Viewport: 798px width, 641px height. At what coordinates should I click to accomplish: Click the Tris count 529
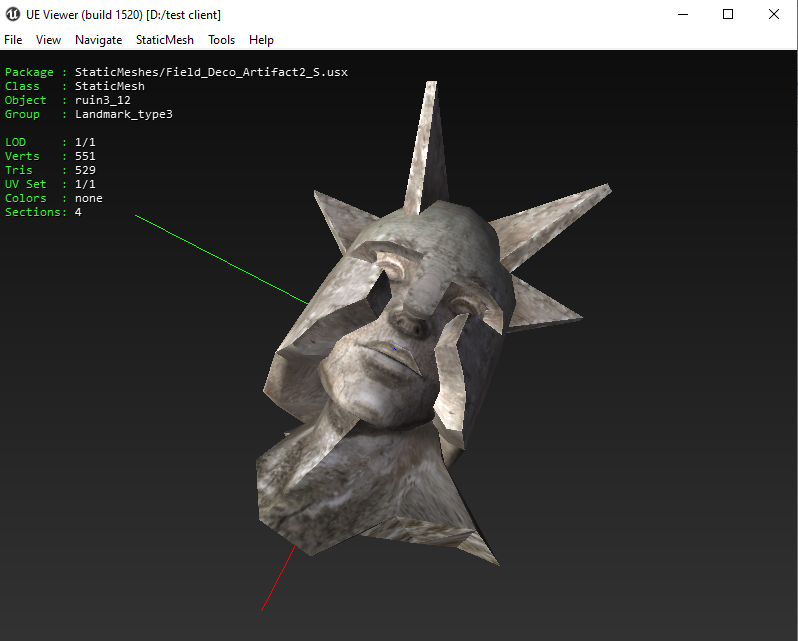85,171
